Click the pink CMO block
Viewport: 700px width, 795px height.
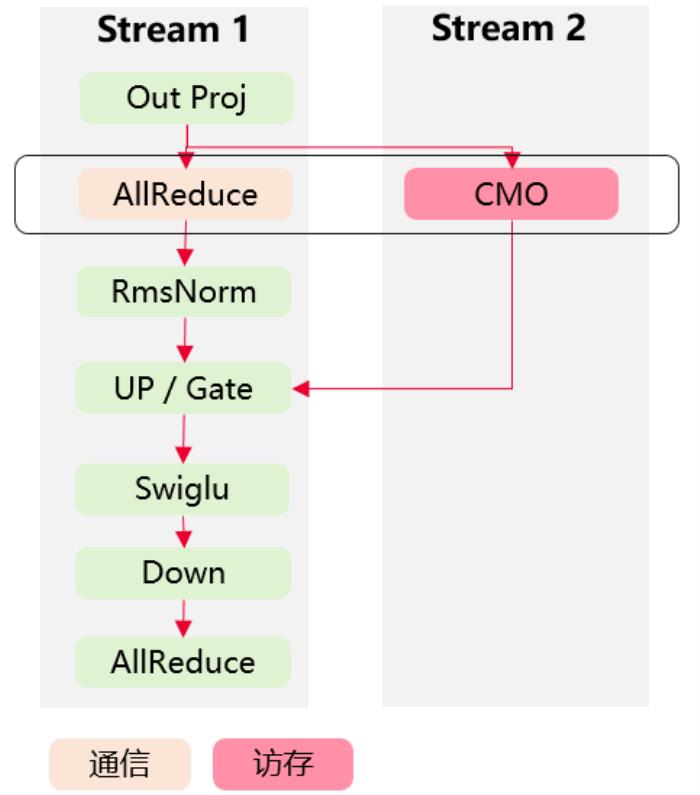coord(511,193)
